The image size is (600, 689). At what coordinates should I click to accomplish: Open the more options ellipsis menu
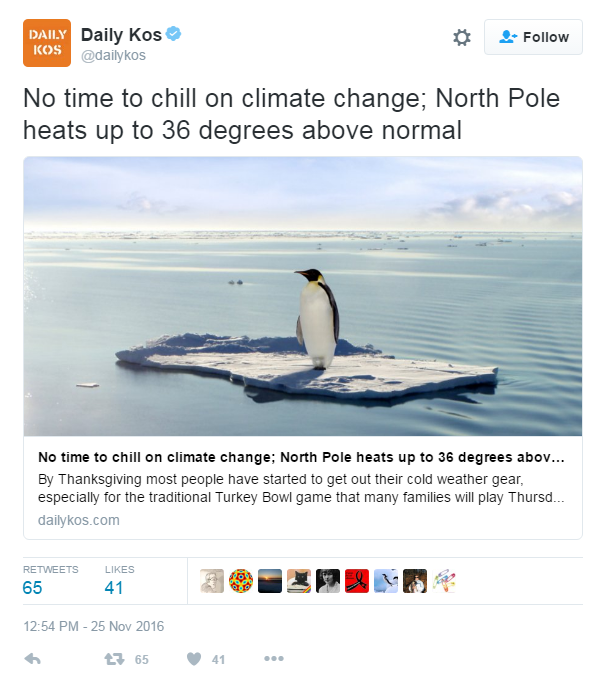click(274, 659)
